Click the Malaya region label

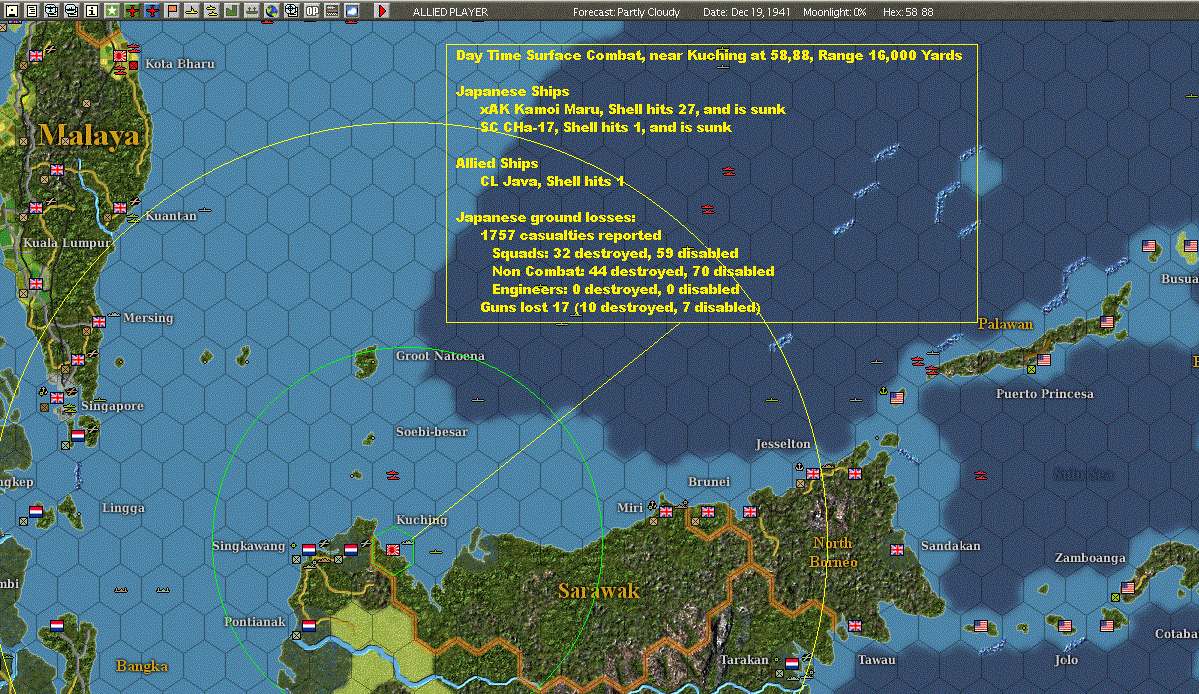tap(89, 136)
